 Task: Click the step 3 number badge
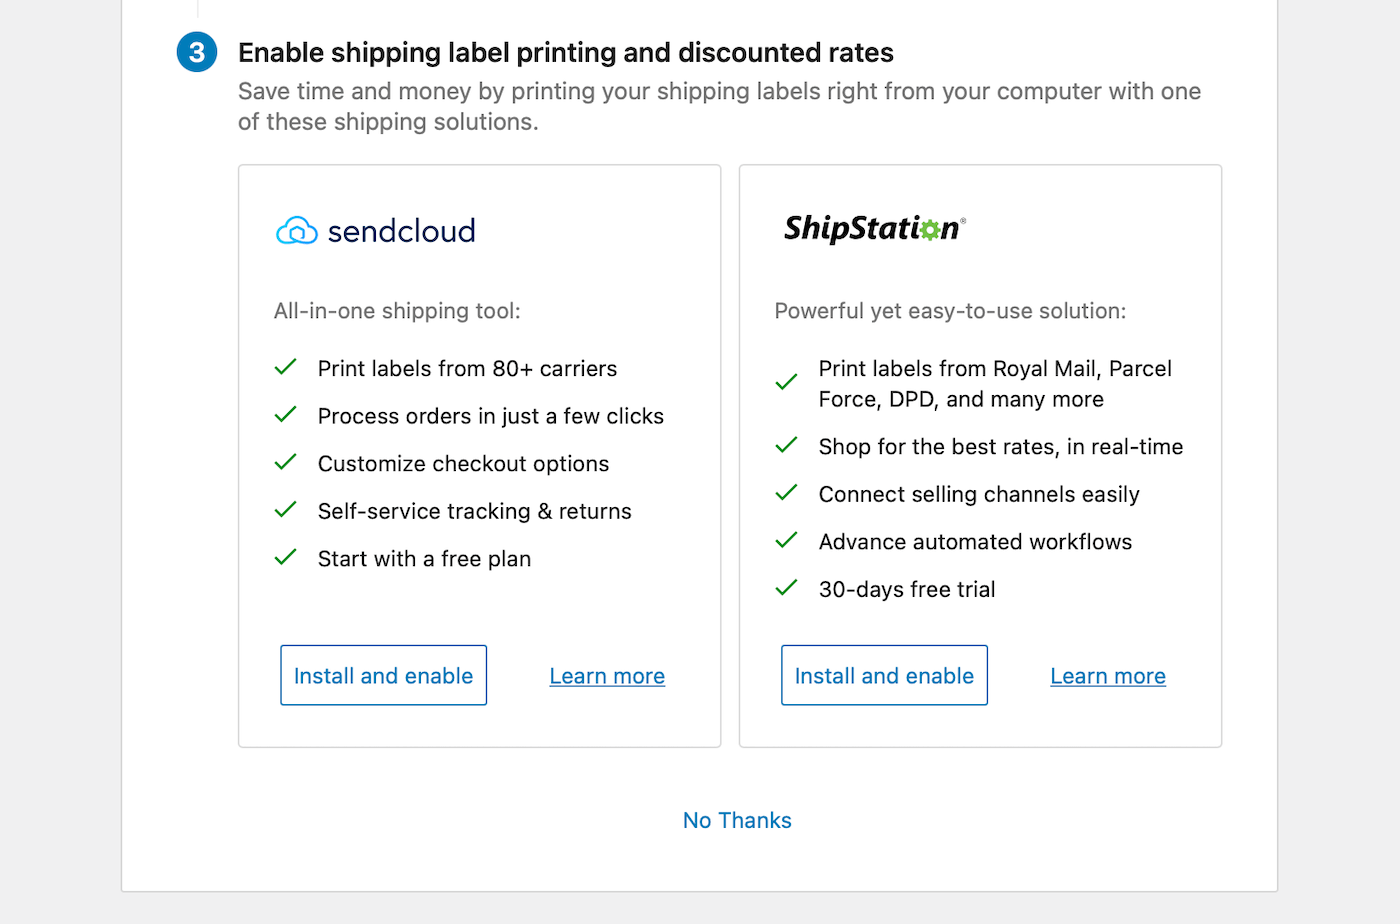pyautogui.click(x=197, y=52)
